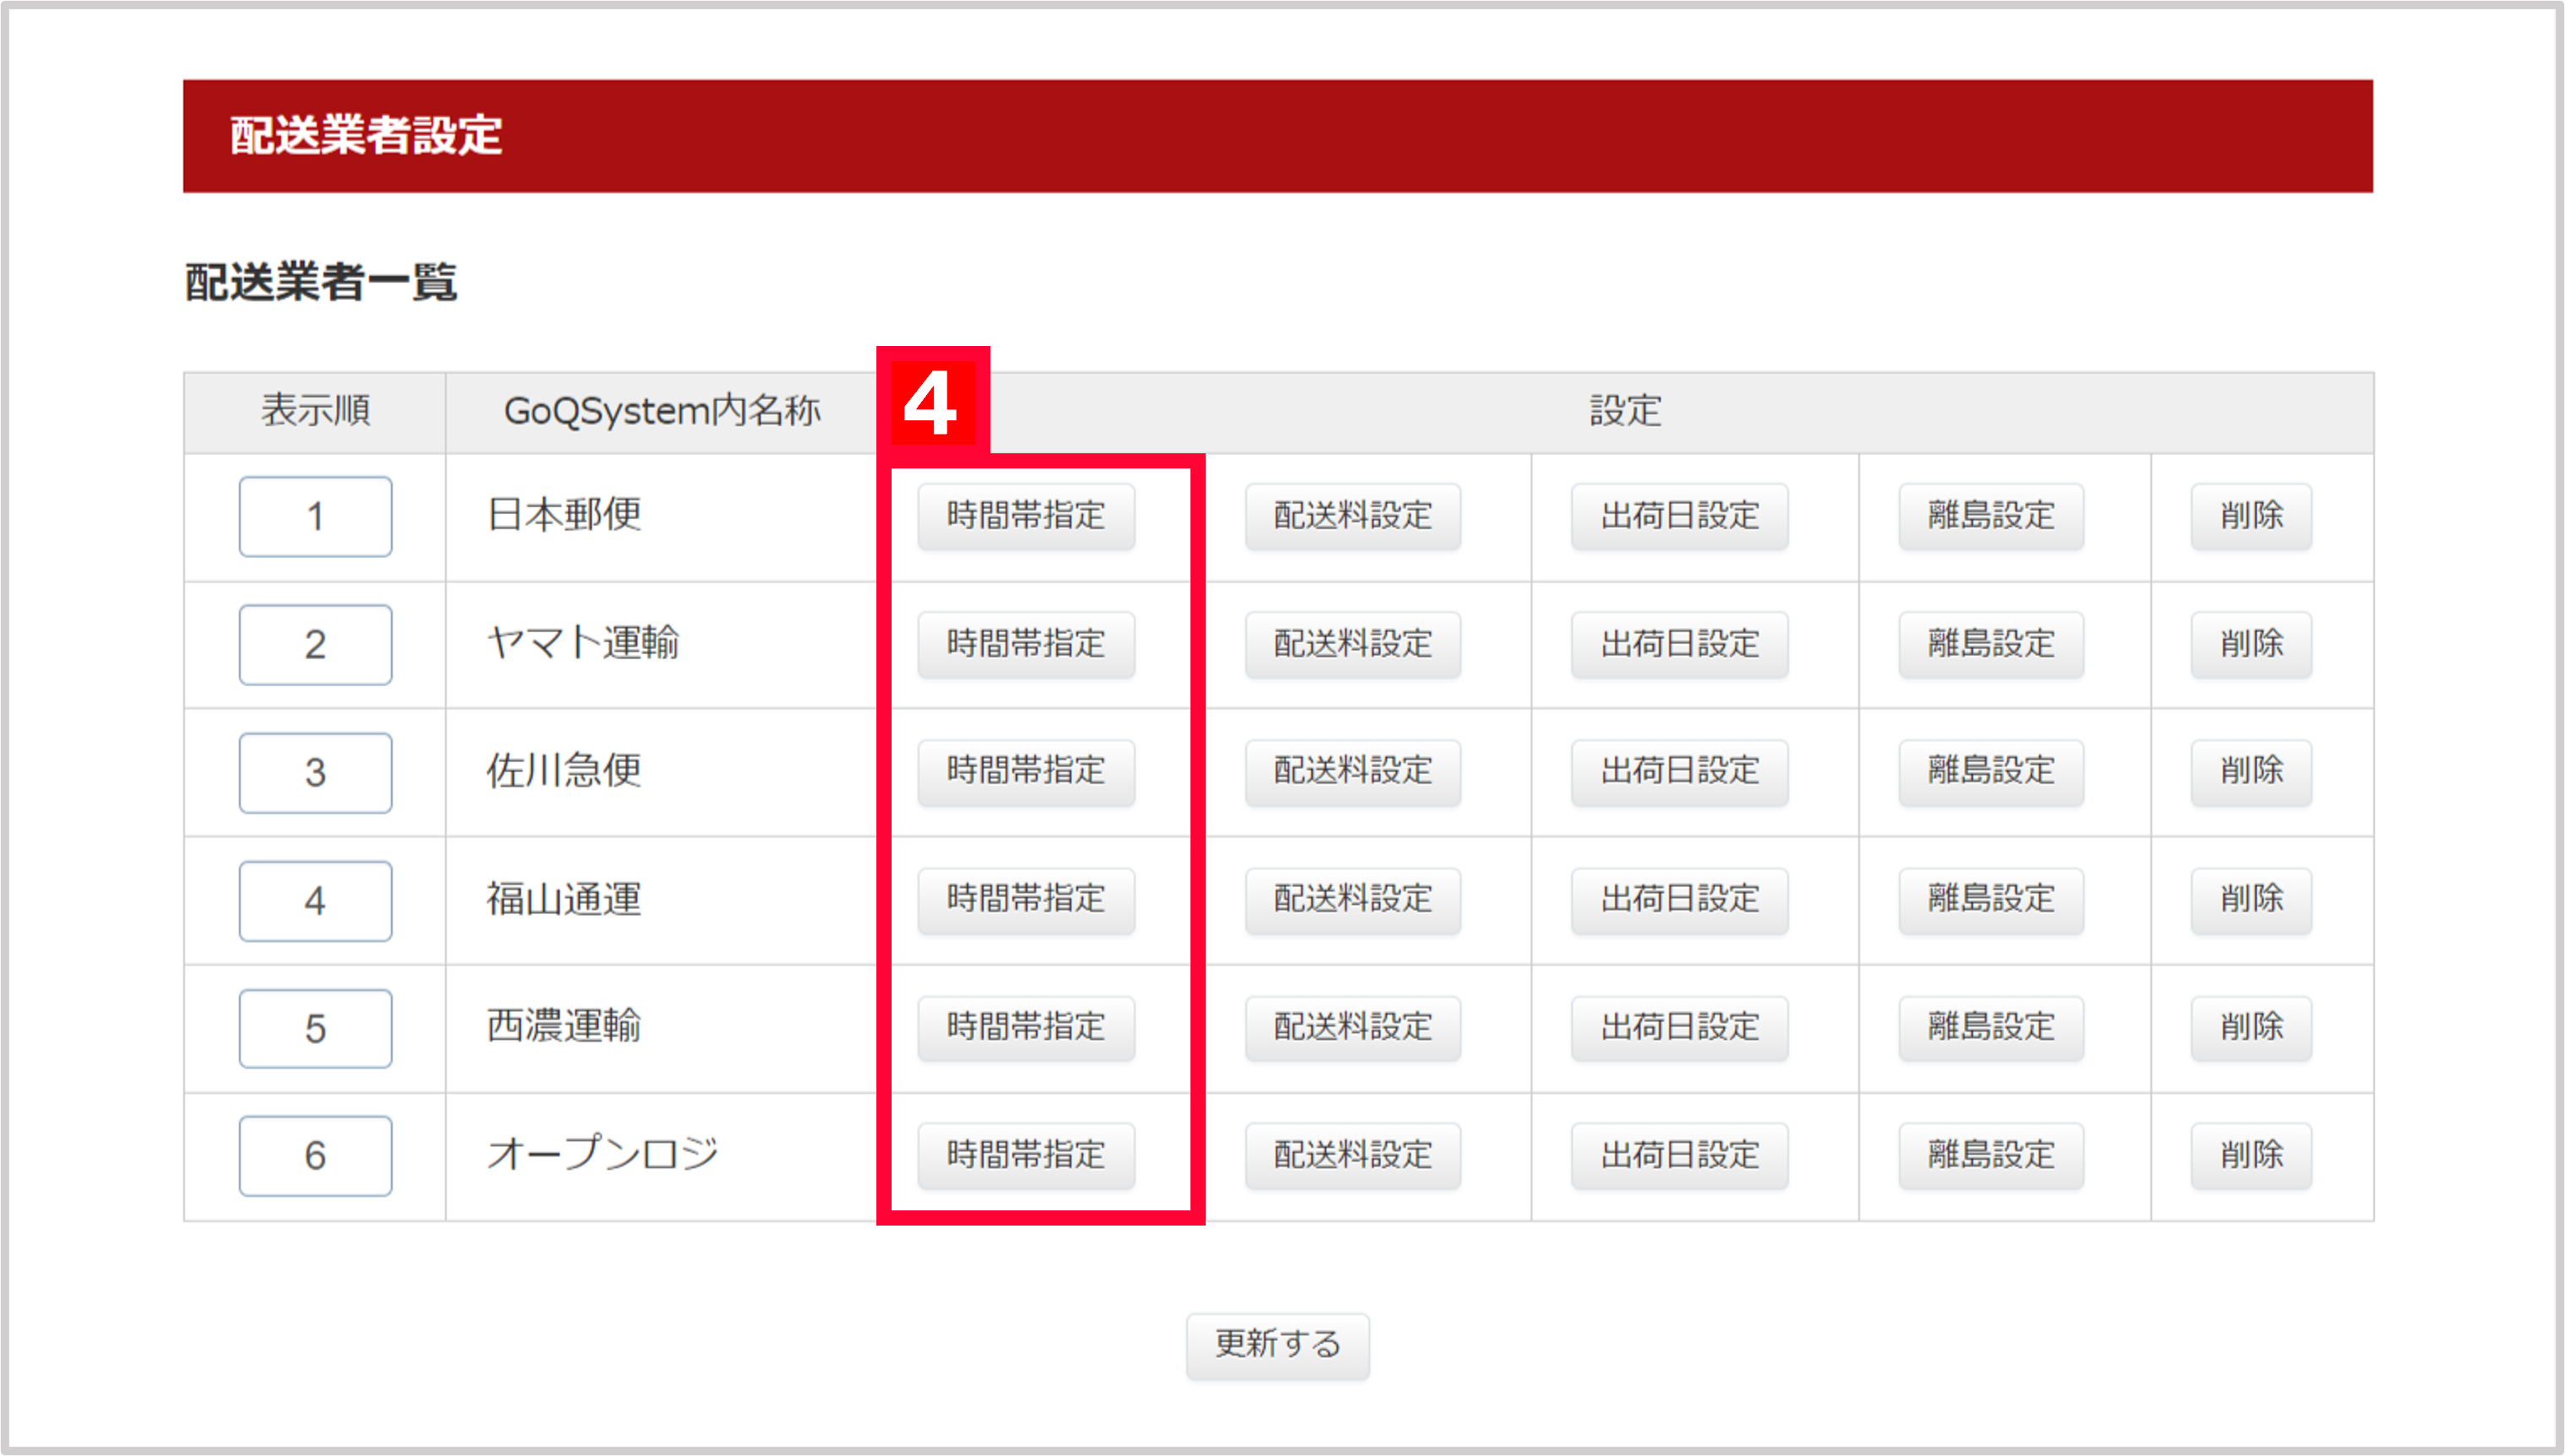Click 時間帯指定 for 福山通運

1026,900
